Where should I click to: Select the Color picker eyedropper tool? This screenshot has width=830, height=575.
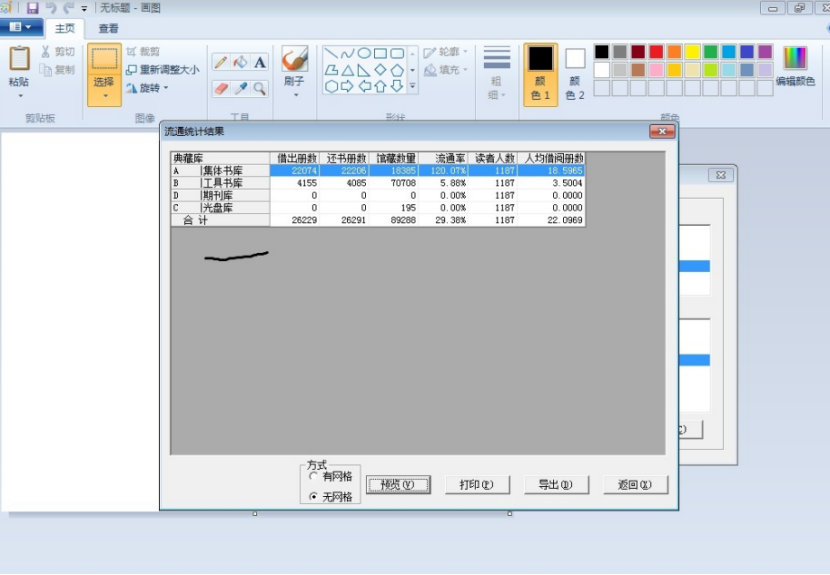tap(240, 89)
